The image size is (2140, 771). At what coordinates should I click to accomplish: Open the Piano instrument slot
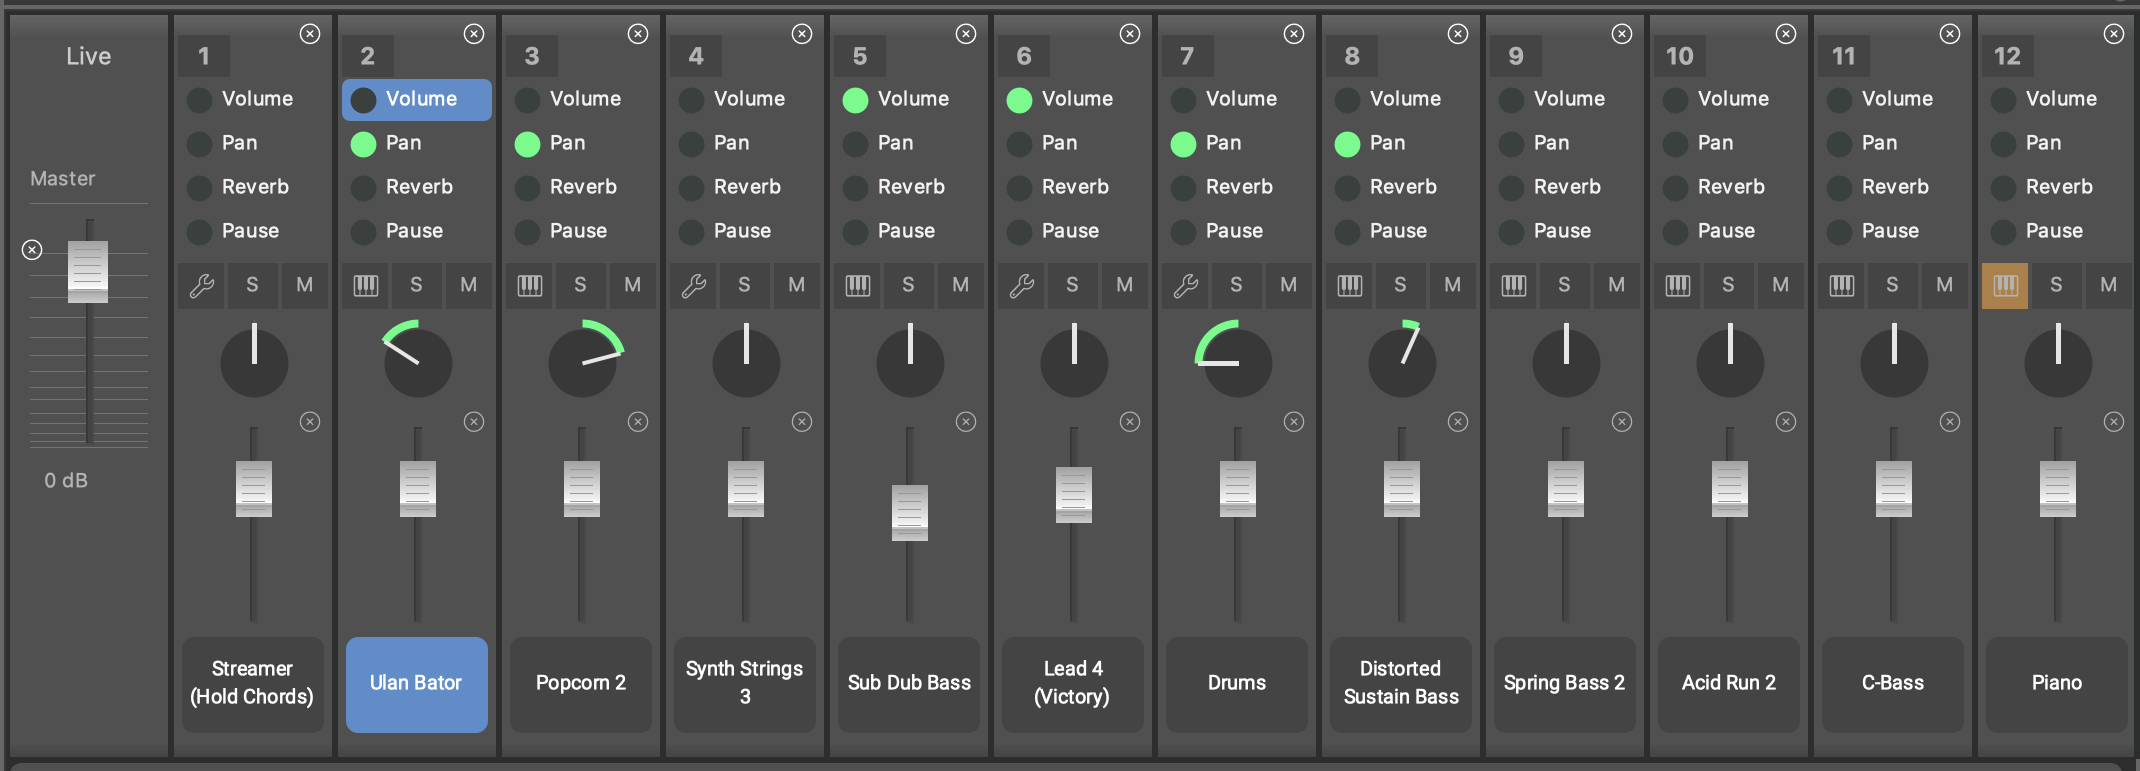click(x=2056, y=684)
